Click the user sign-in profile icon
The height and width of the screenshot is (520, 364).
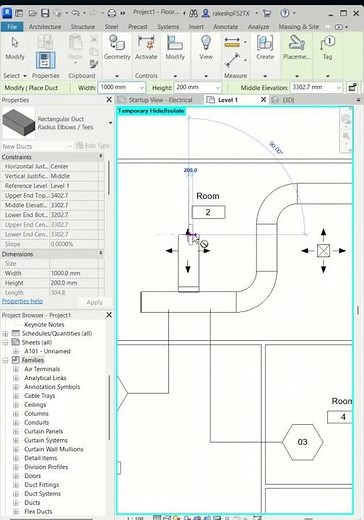point(206,13)
